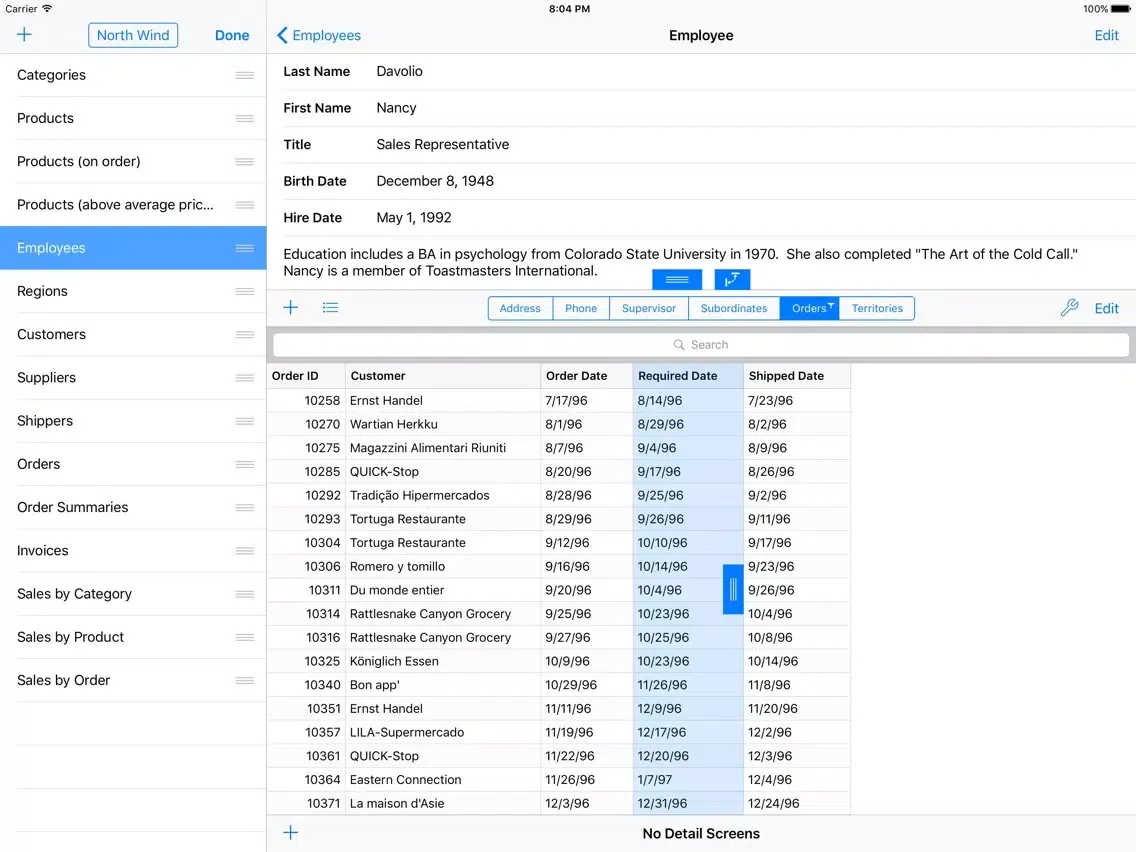Grab the reorder handle for Products (on order)
Viewport: 1136px width, 852px height.
pos(244,162)
